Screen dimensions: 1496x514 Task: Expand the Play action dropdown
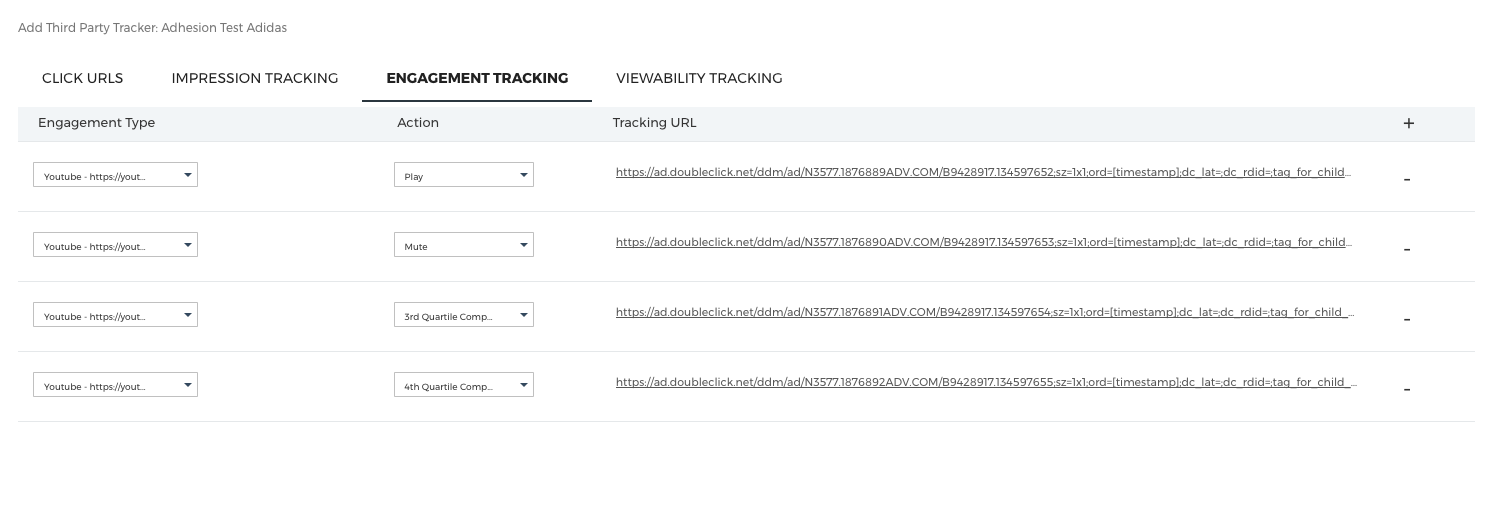(x=463, y=175)
